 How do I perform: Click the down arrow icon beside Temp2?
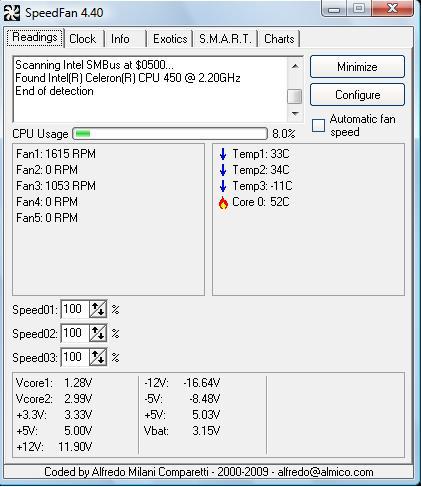click(x=223, y=170)
